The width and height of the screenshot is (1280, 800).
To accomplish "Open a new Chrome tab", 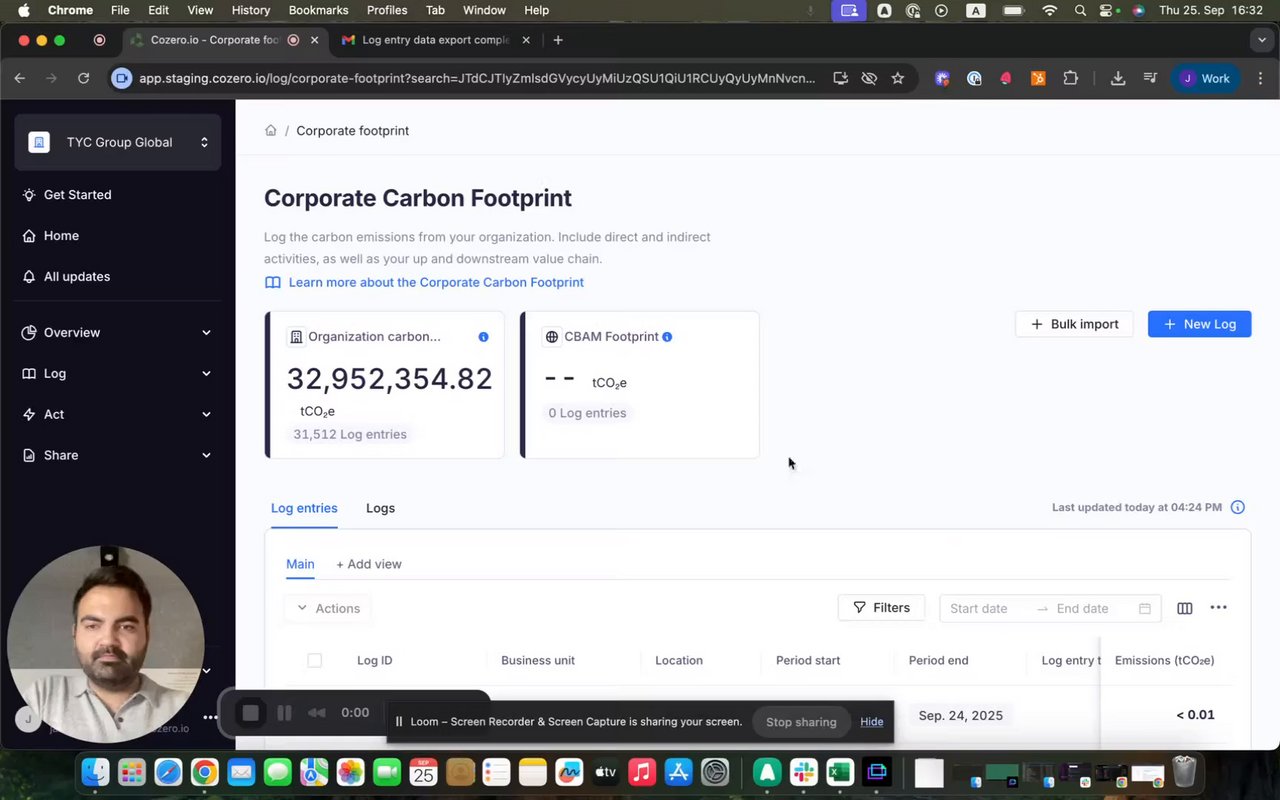I will click(558, 40).
